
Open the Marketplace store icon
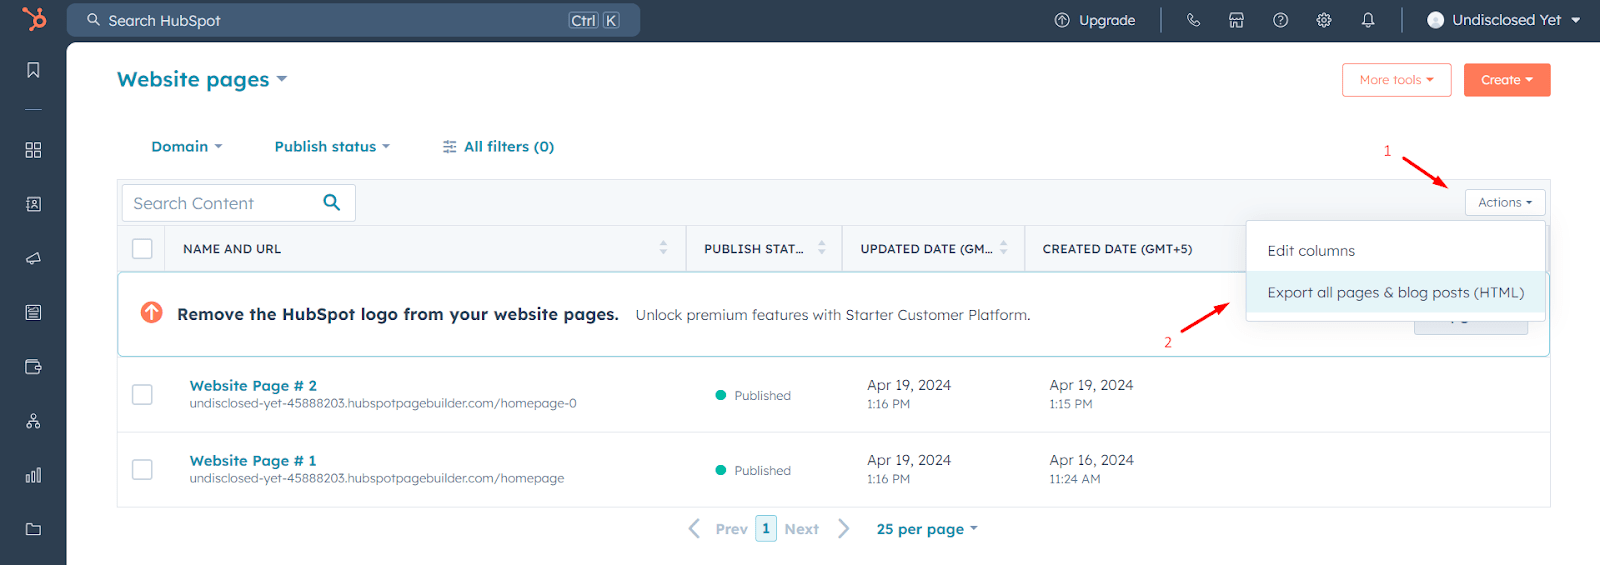pyautogui.click(x=1236, y=20)
